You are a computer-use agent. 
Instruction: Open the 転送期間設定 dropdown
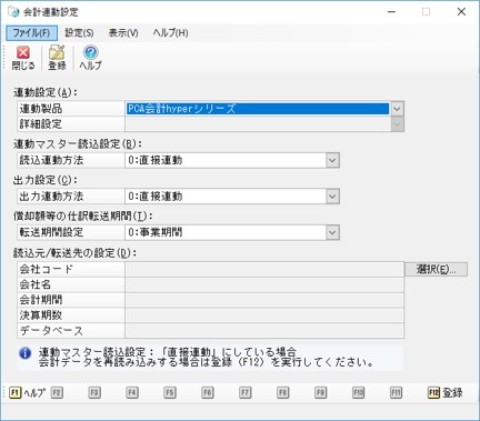click(x=332, y=232)
